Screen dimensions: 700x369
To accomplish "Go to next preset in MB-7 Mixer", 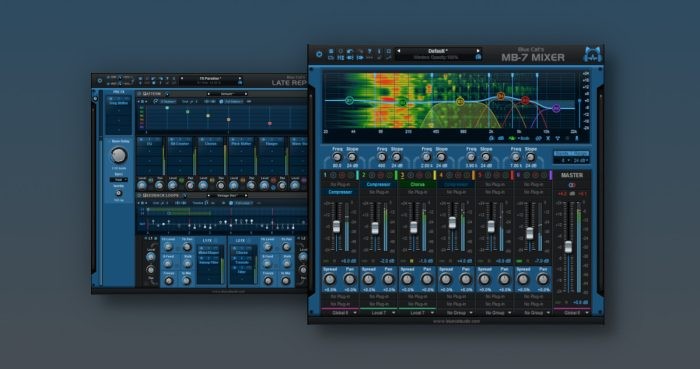I will click(478, 51).
